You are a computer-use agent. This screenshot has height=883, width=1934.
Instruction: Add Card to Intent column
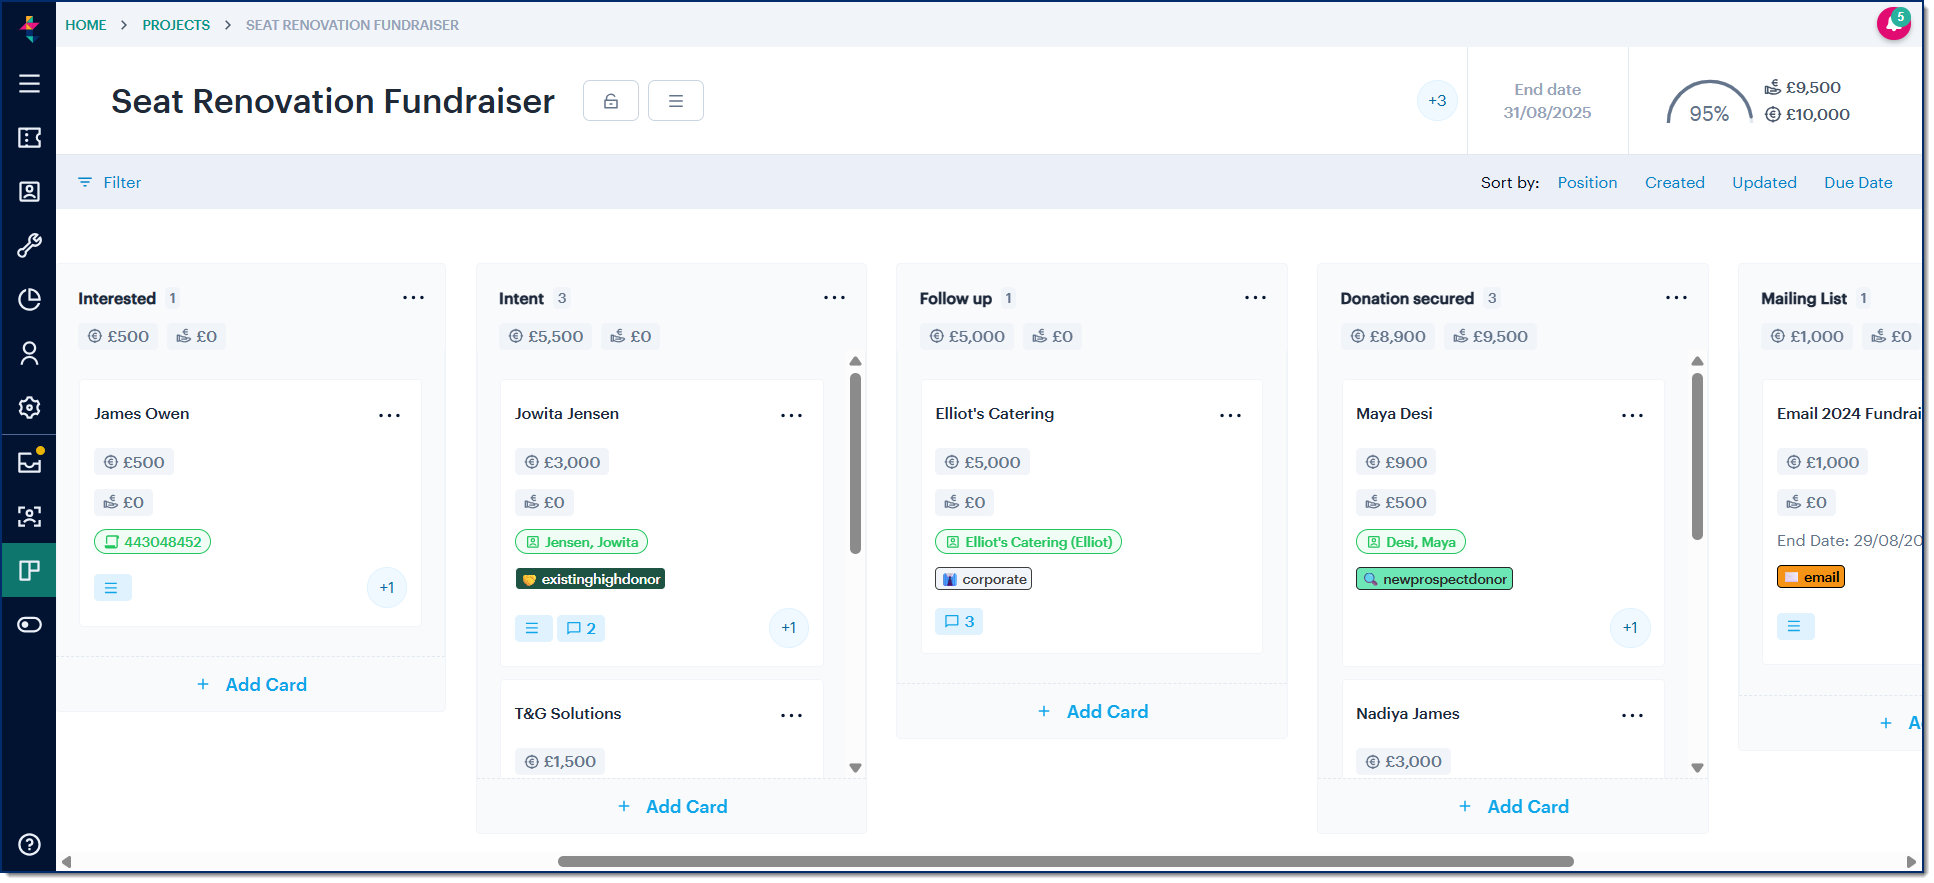pos(672,807)
